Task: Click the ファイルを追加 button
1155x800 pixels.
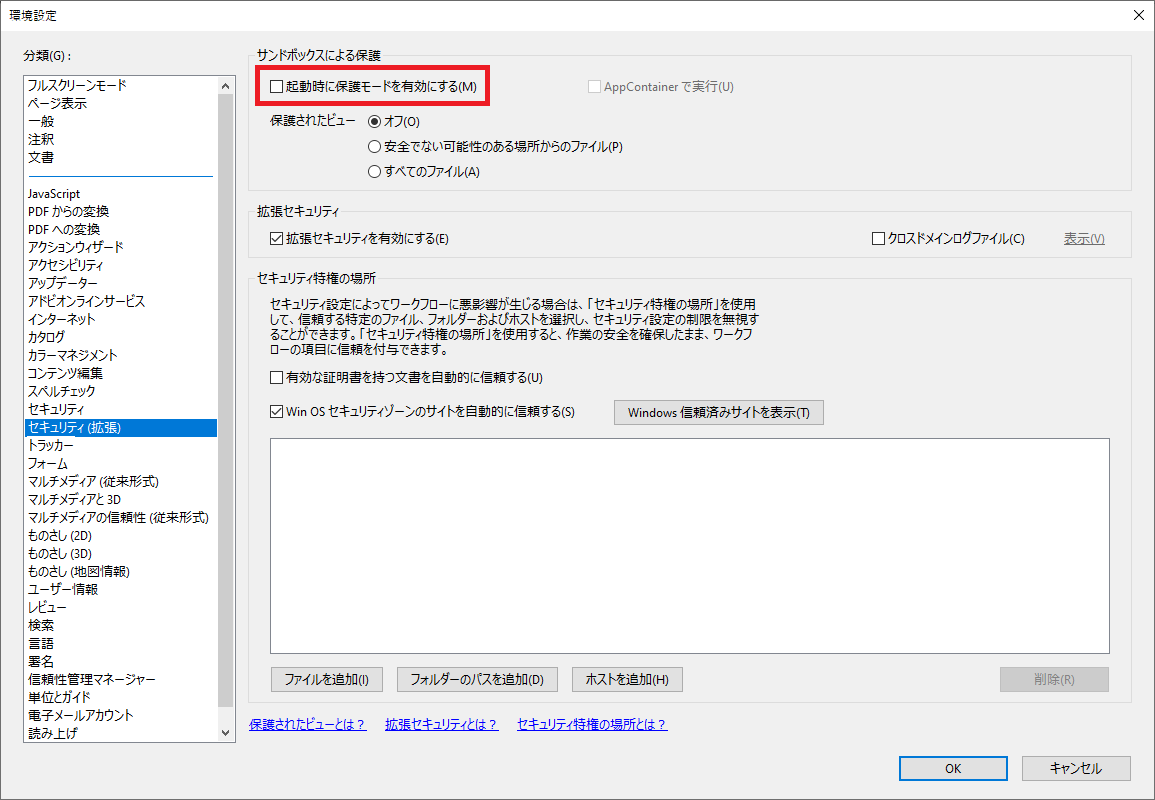Action: tap(326, 679)
